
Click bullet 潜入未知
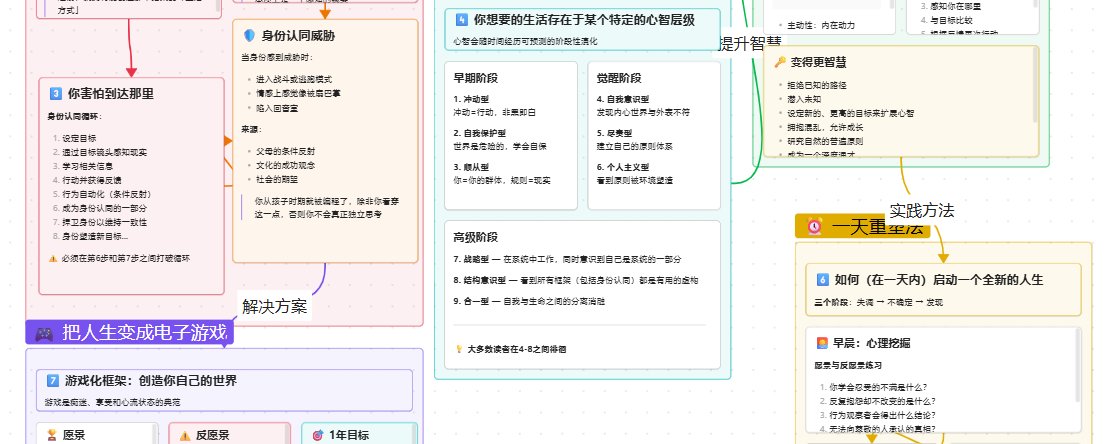click(804, 99)
